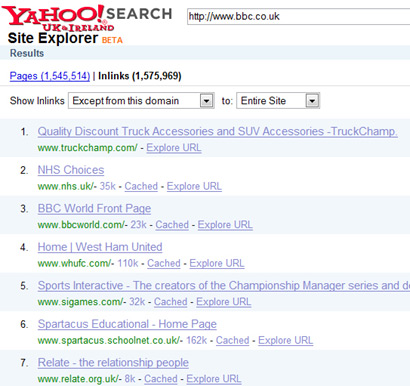View cached copy of www.nhs.uk
Screen dimensions: 410x386
141,186
